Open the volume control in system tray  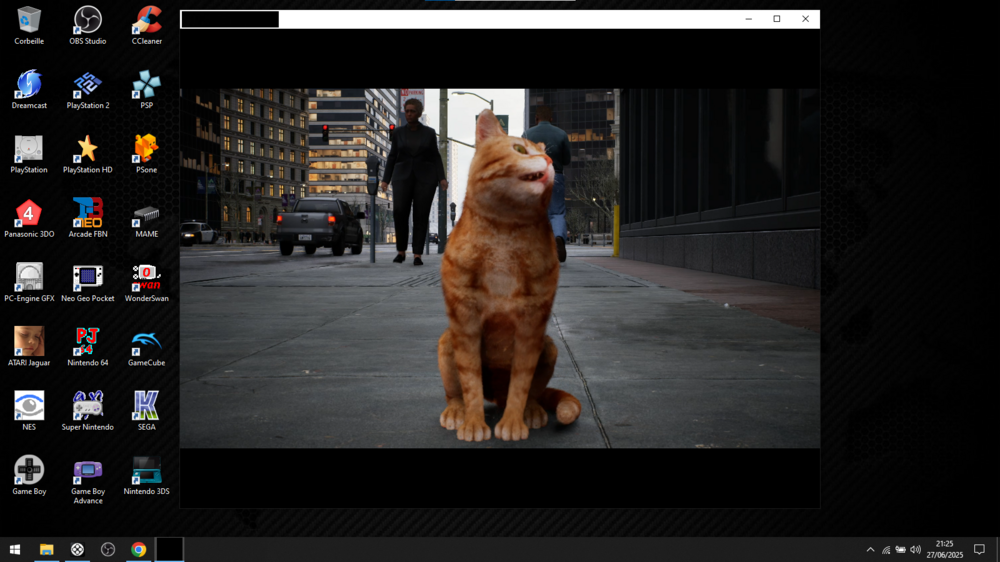tap(915, 549)
